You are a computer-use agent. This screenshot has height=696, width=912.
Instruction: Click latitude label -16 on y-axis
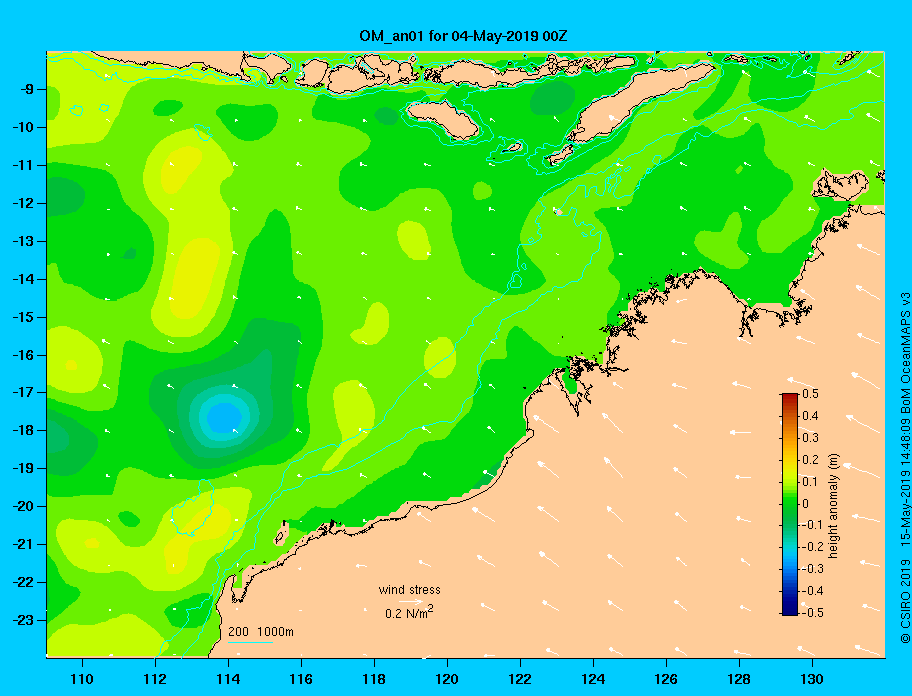pos(22,355)
